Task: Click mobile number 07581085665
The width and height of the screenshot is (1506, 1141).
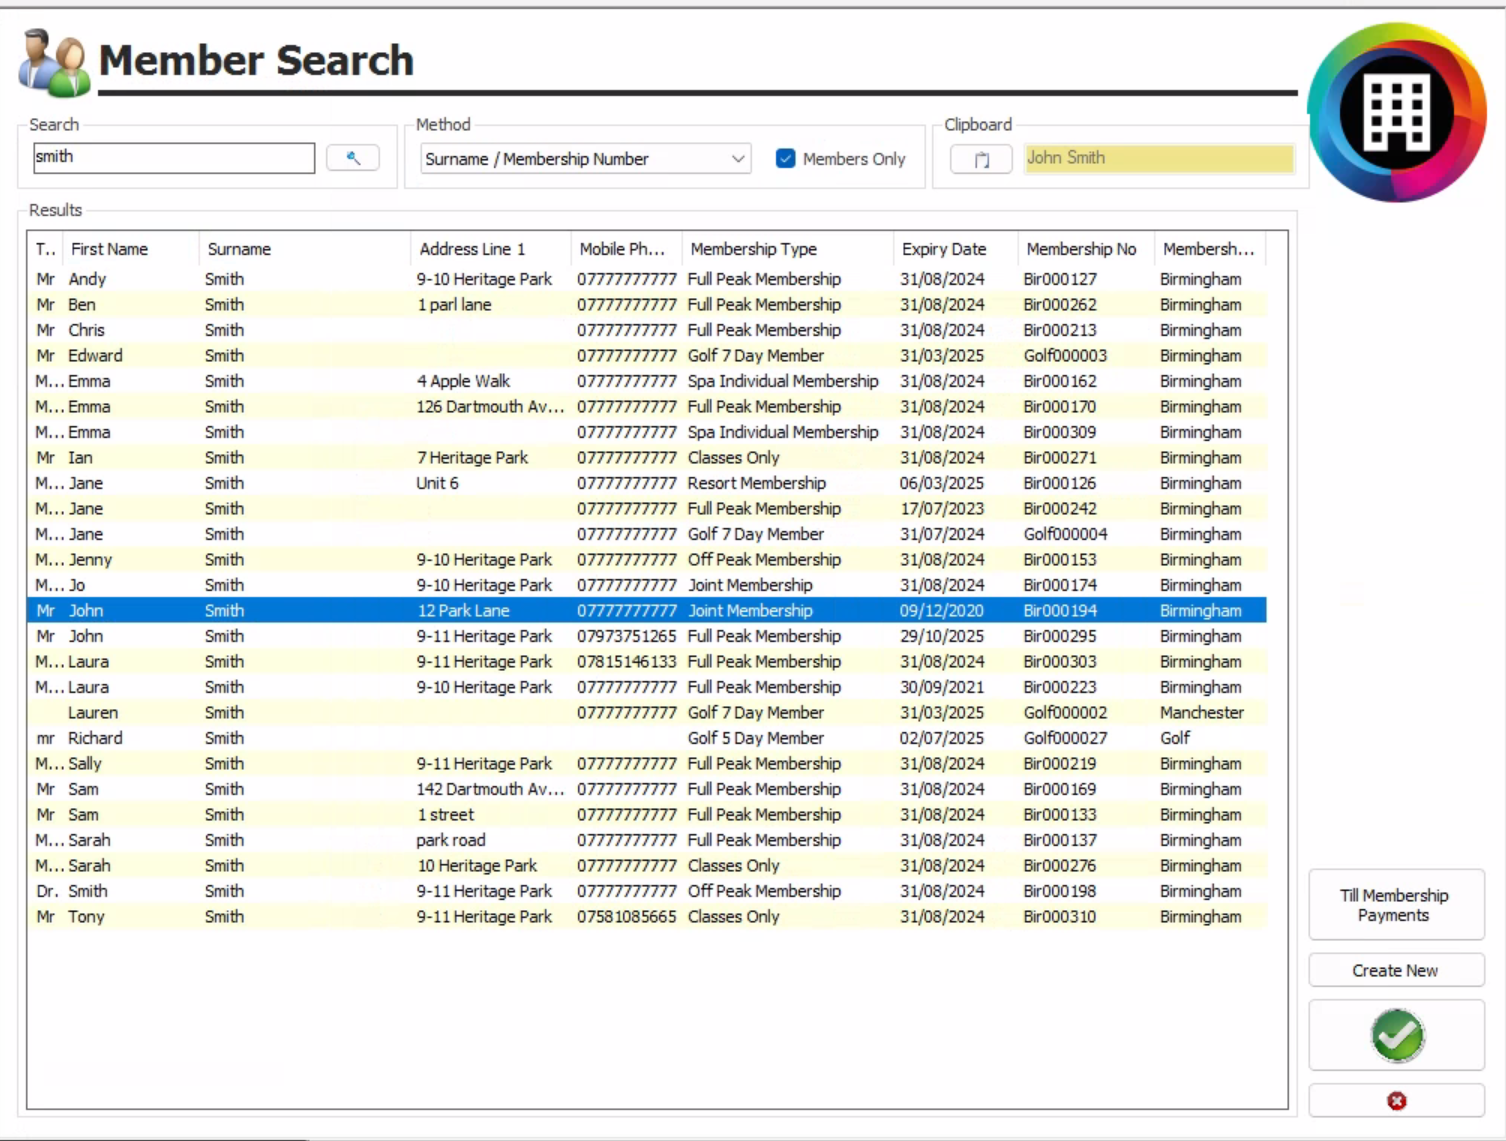Action: tap(626, 917)
